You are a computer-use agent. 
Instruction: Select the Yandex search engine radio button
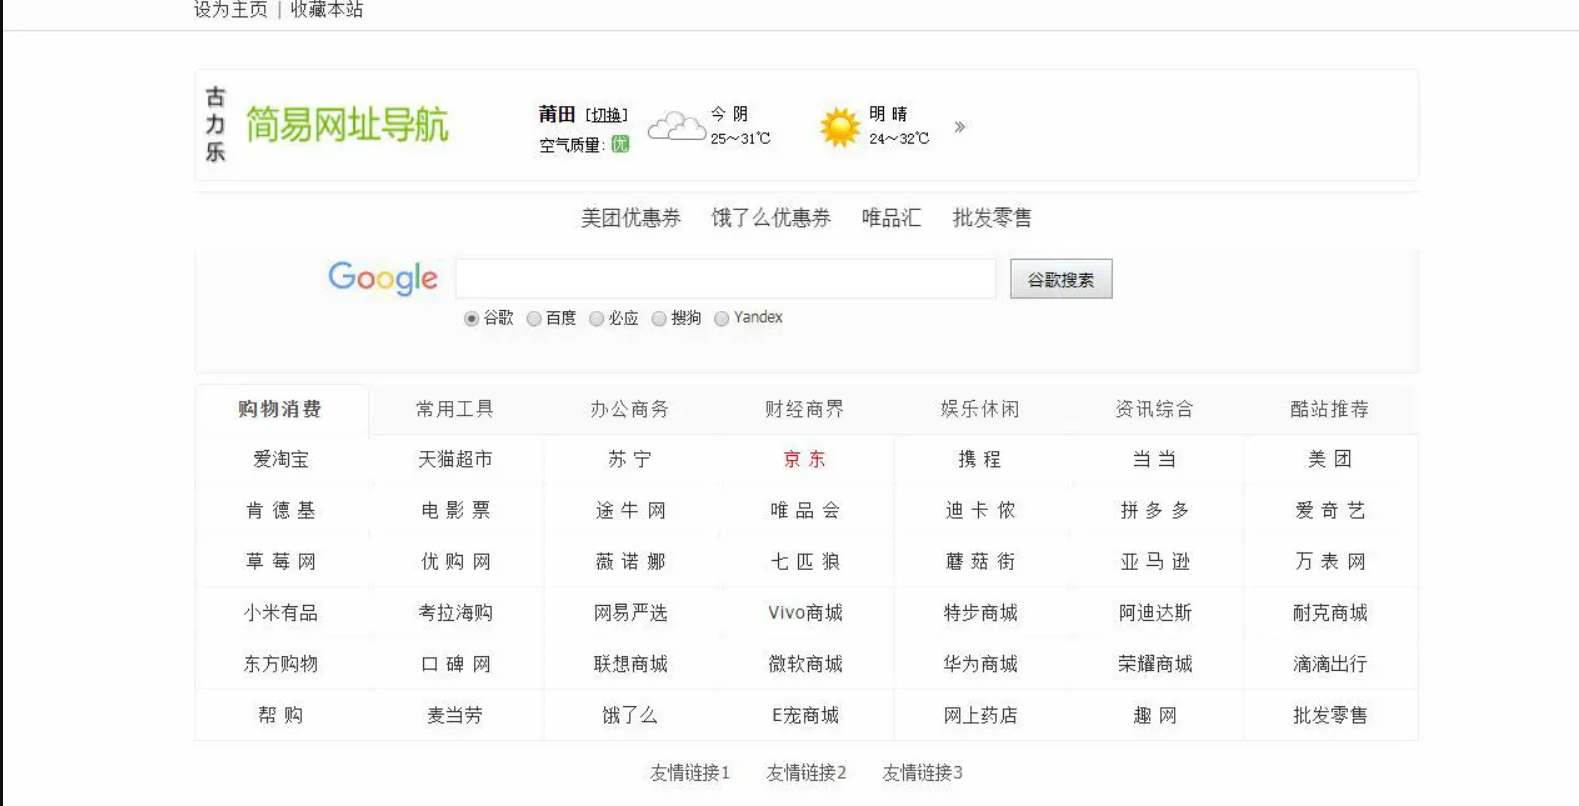[x=721, y=319]
